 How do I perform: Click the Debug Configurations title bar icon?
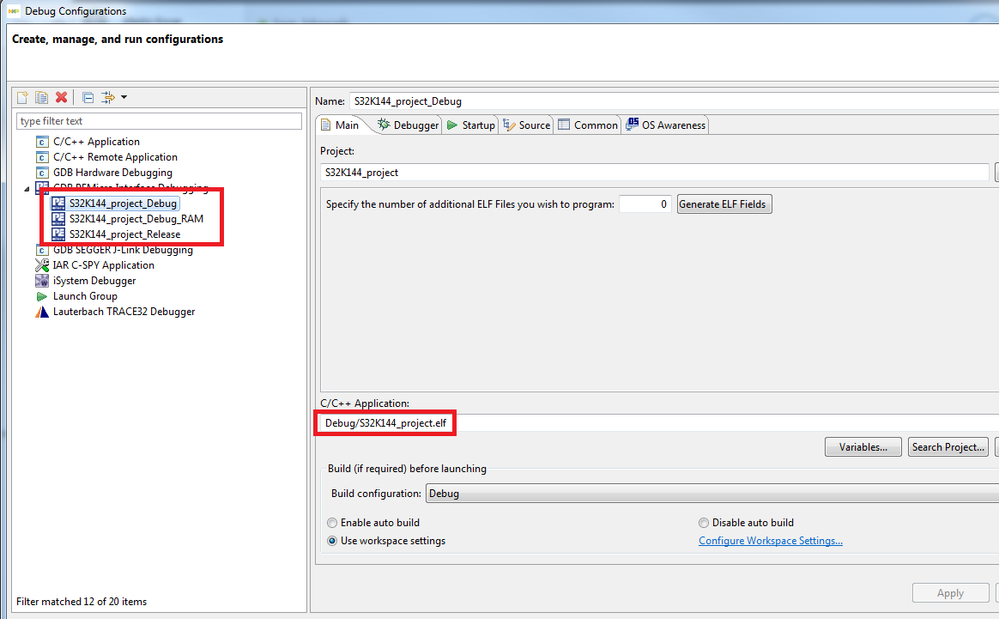[x=13, y=11]
